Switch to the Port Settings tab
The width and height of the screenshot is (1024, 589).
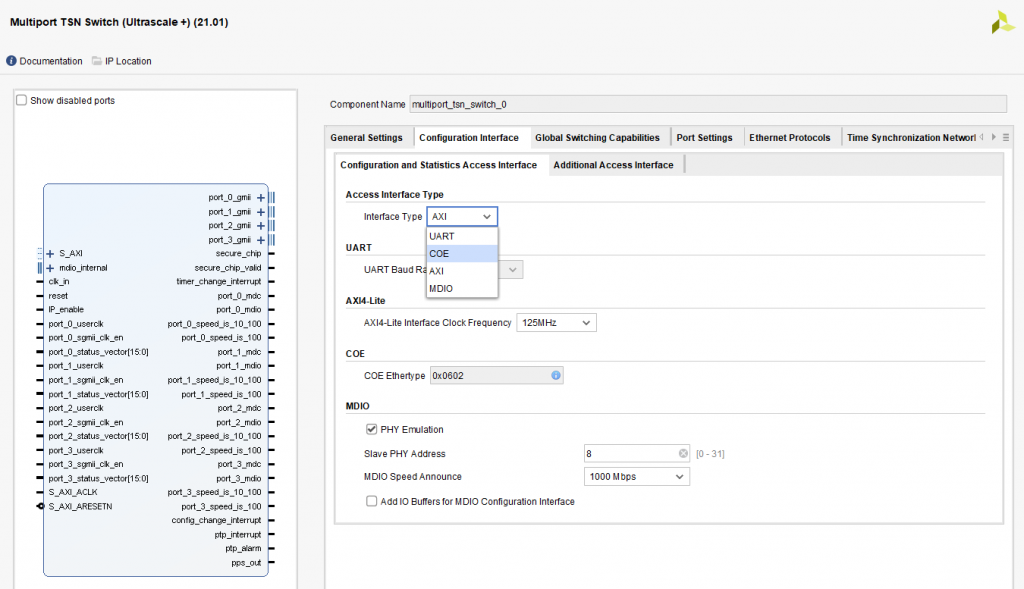pyautogui.click(x=704, y=138)
